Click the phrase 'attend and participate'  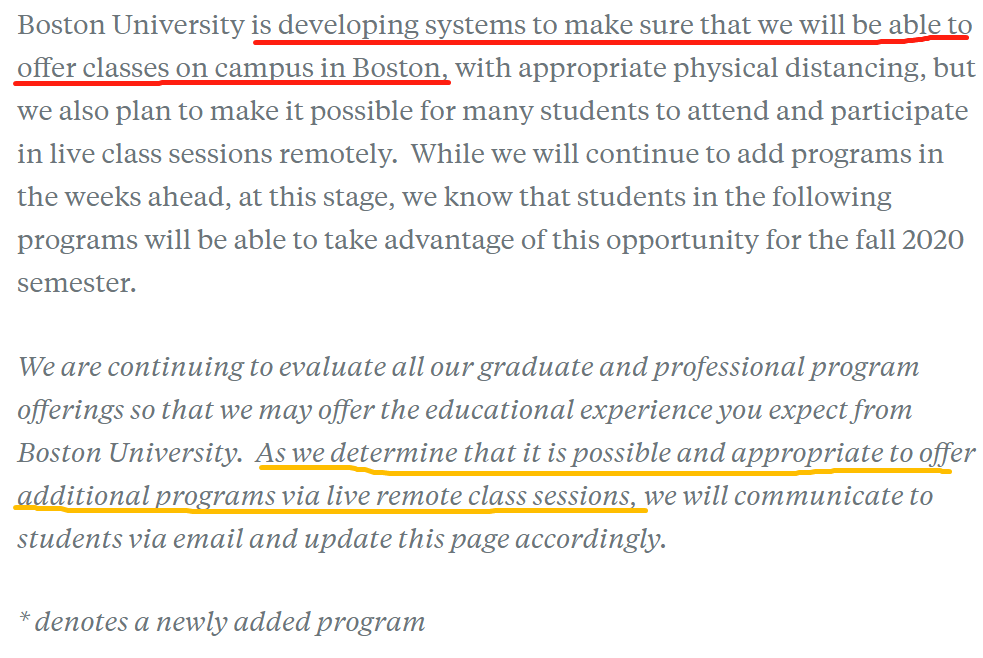828,112
